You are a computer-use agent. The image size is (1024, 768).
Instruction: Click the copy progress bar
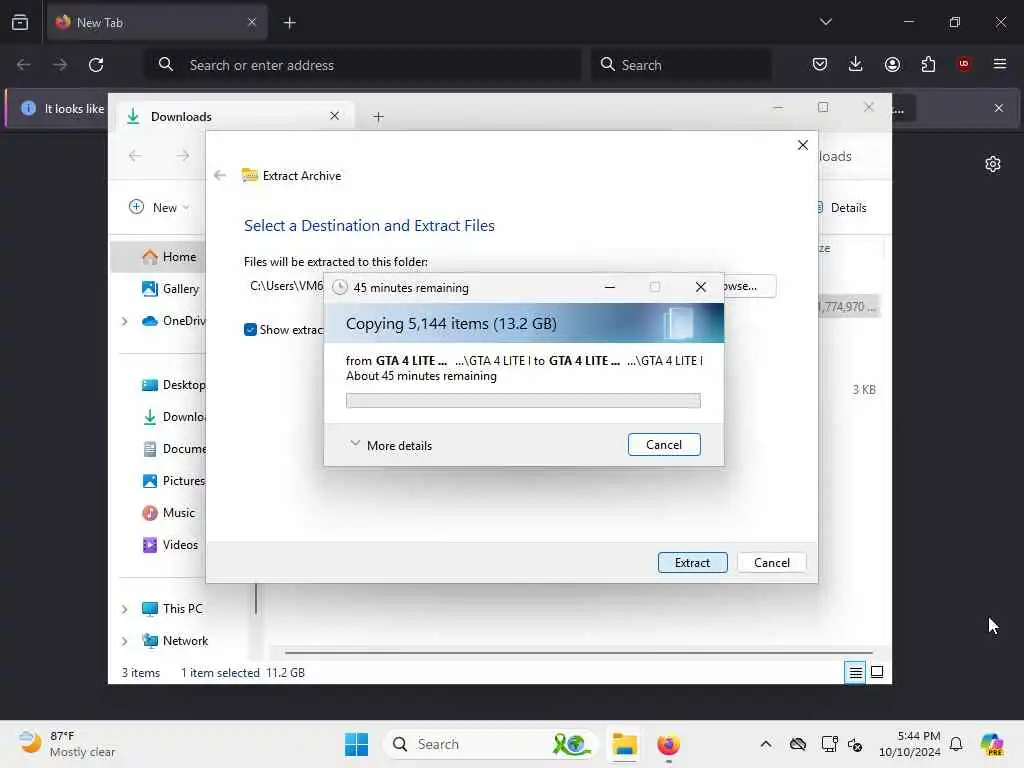pos(523,400)
